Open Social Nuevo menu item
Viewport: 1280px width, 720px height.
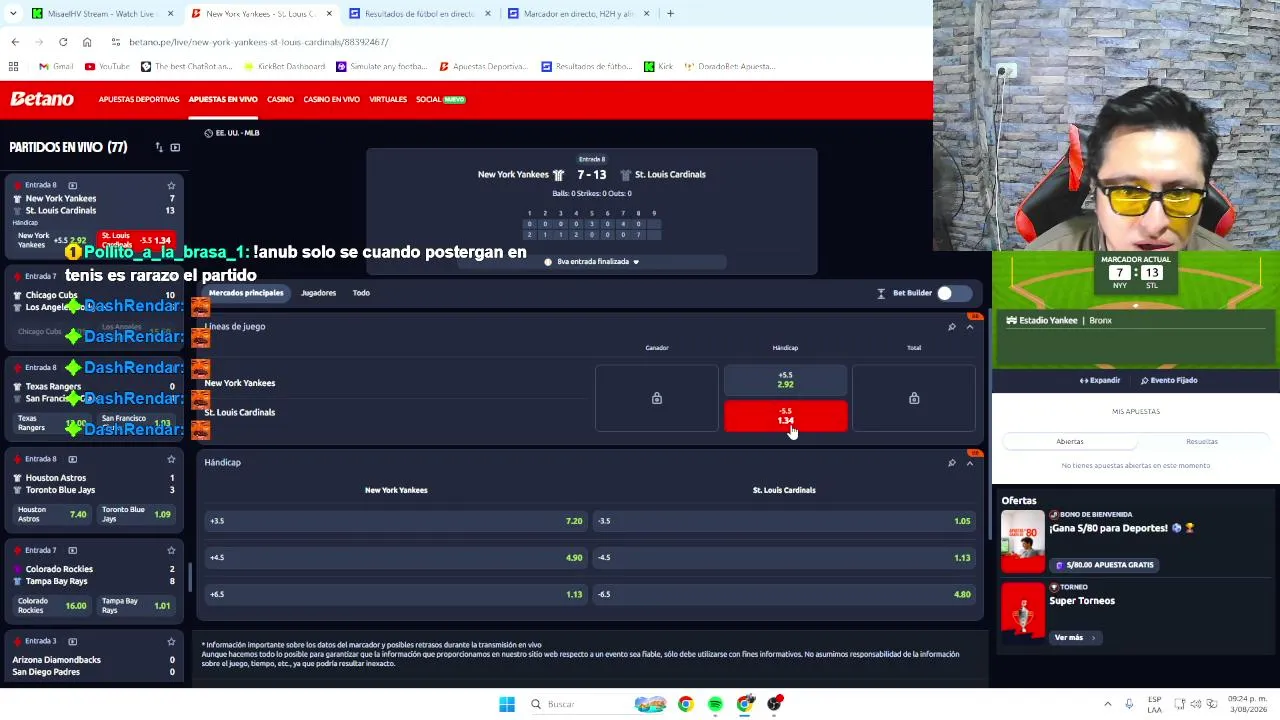click(x=441, y=99)
